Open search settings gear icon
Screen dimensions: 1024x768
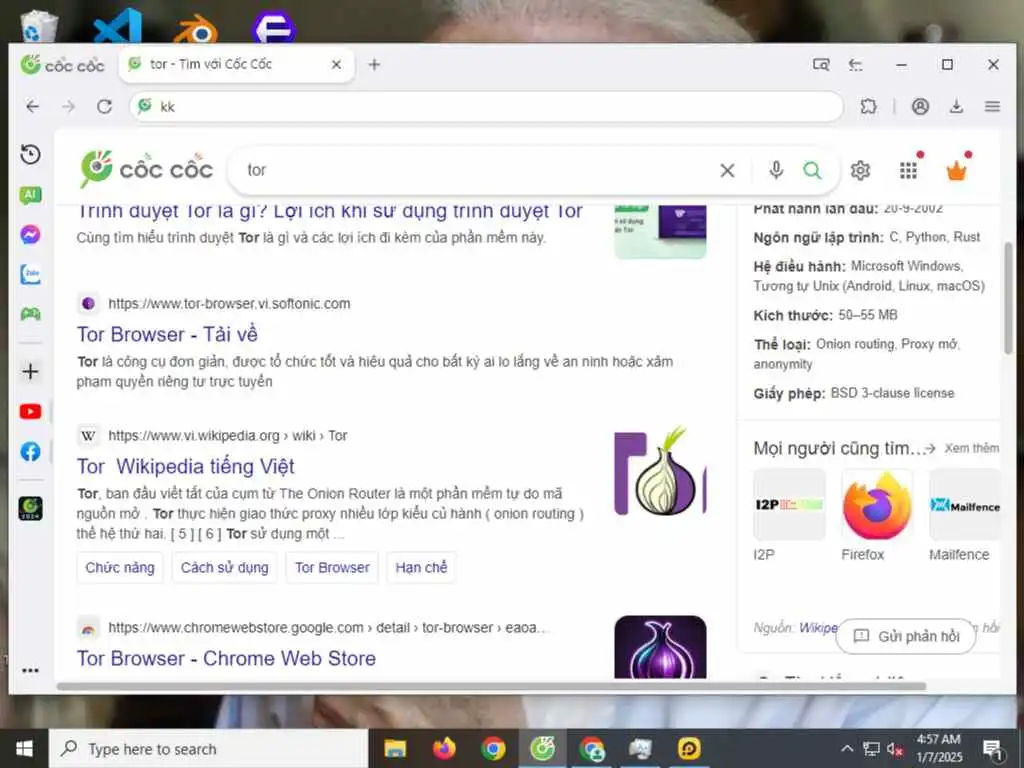coord(860,170)
